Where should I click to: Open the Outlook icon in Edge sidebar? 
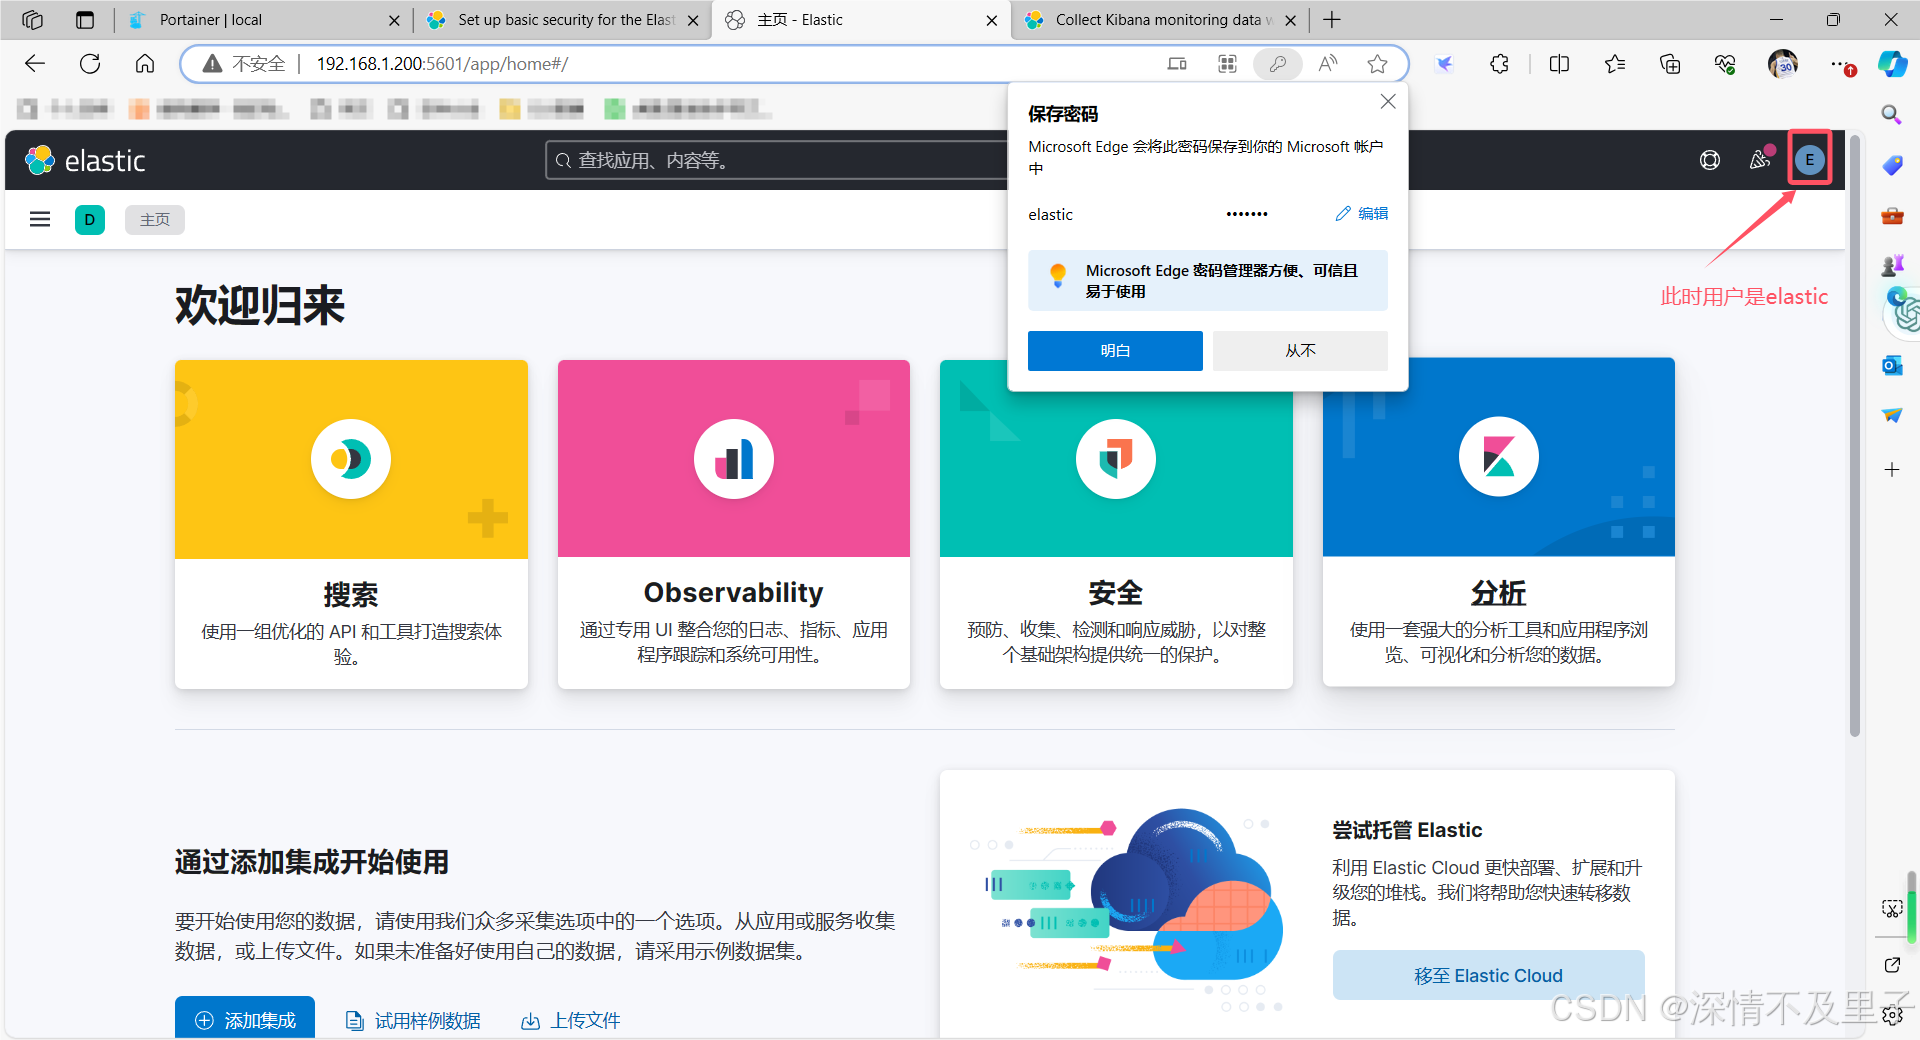[x=1892, y=365]
